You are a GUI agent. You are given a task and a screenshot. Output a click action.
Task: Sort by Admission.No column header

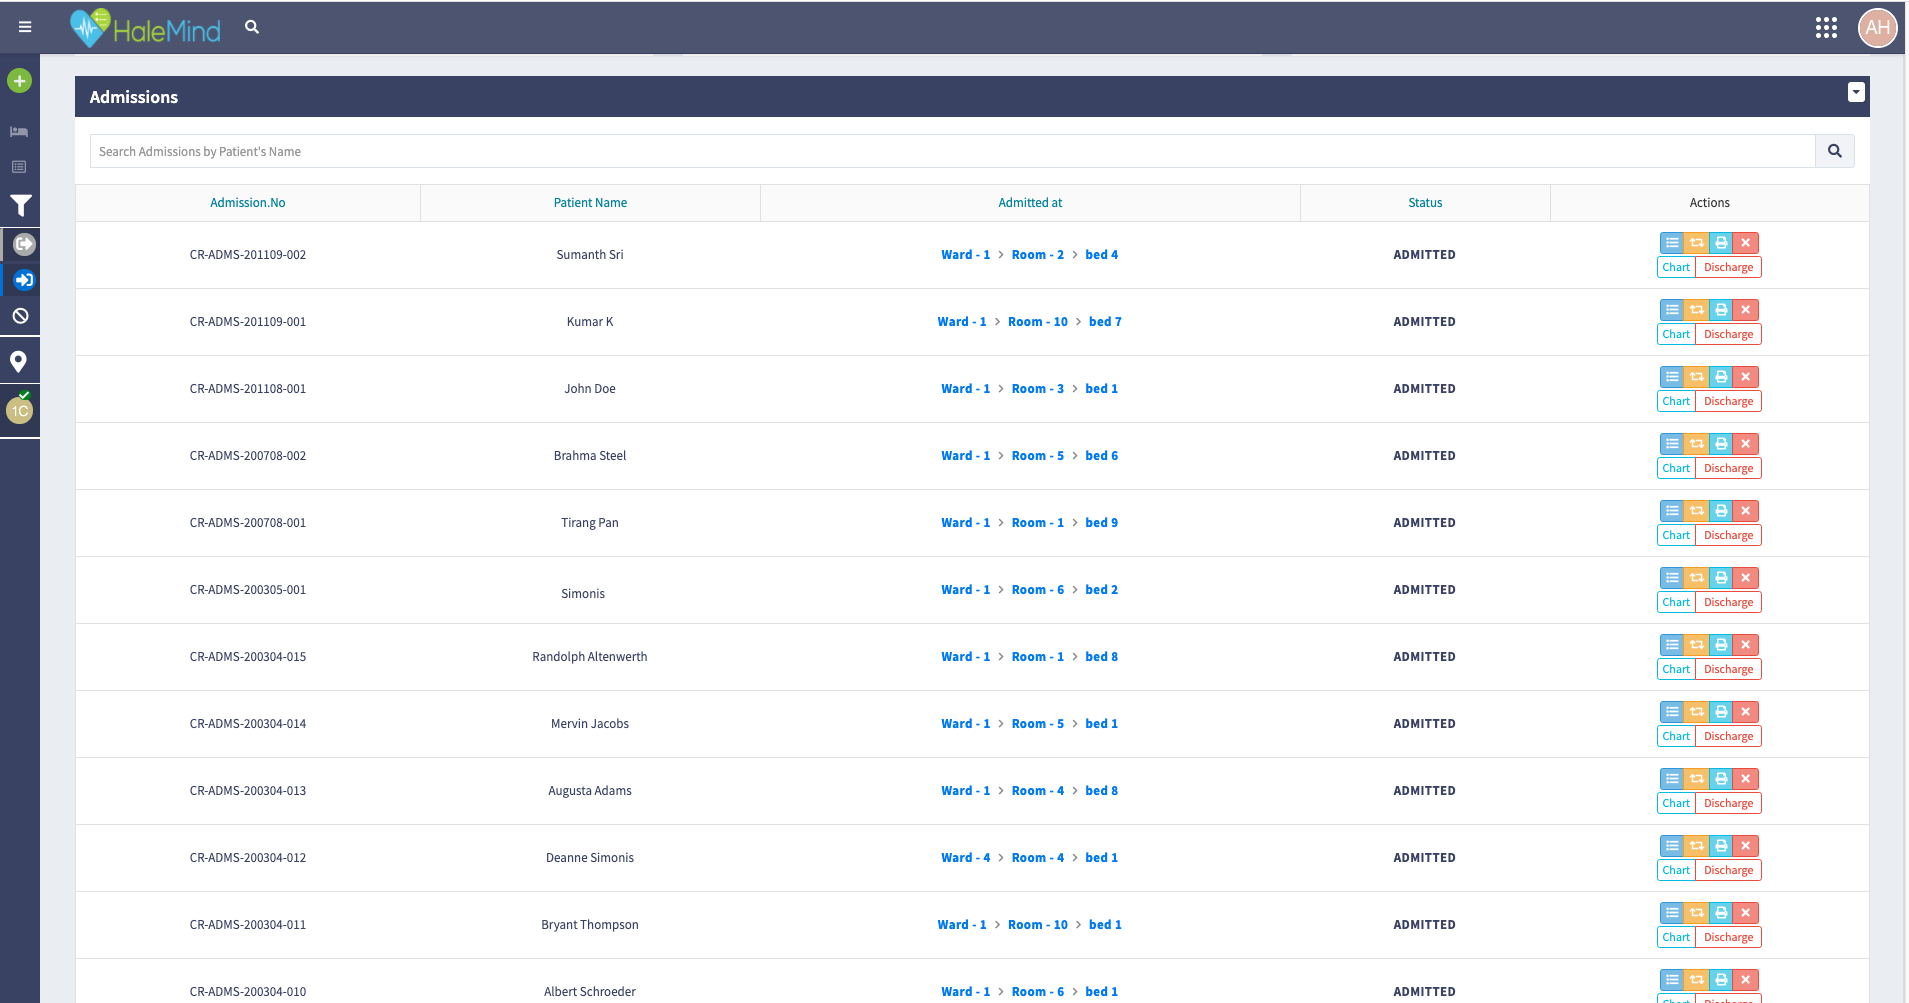pos(248,203)
